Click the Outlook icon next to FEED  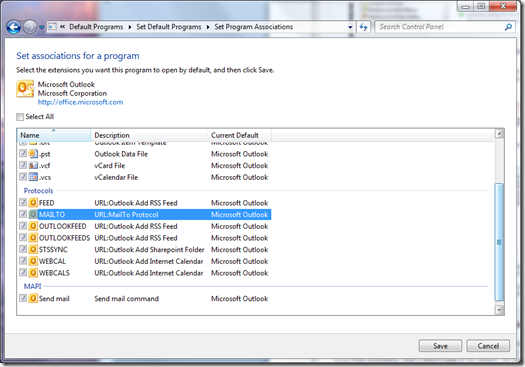(x=33, y=203)
